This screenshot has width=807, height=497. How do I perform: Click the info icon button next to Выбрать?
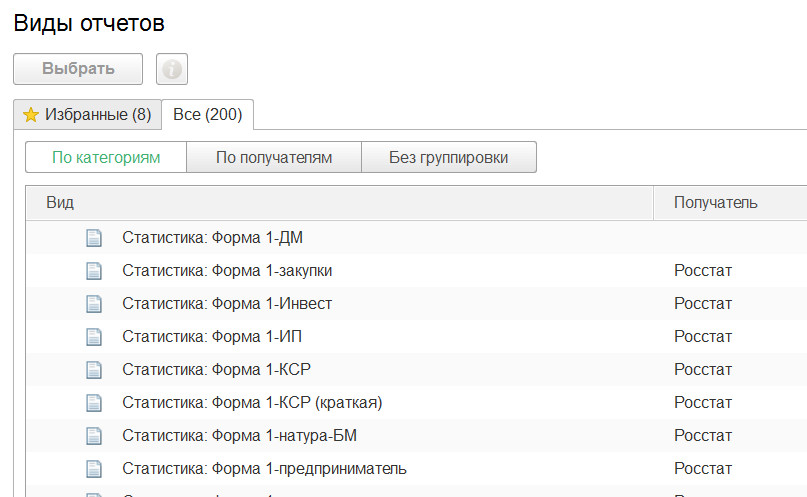[172, 69]
